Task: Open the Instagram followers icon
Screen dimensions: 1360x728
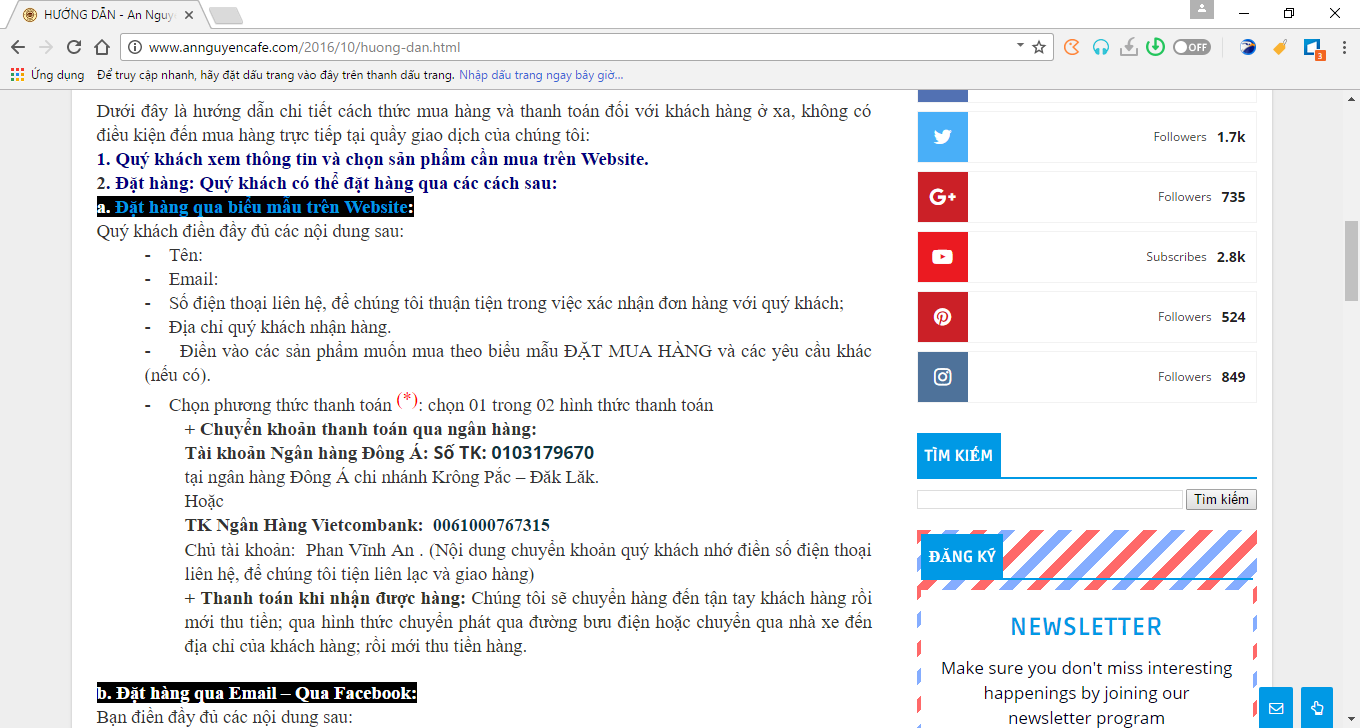Action: 942,377
